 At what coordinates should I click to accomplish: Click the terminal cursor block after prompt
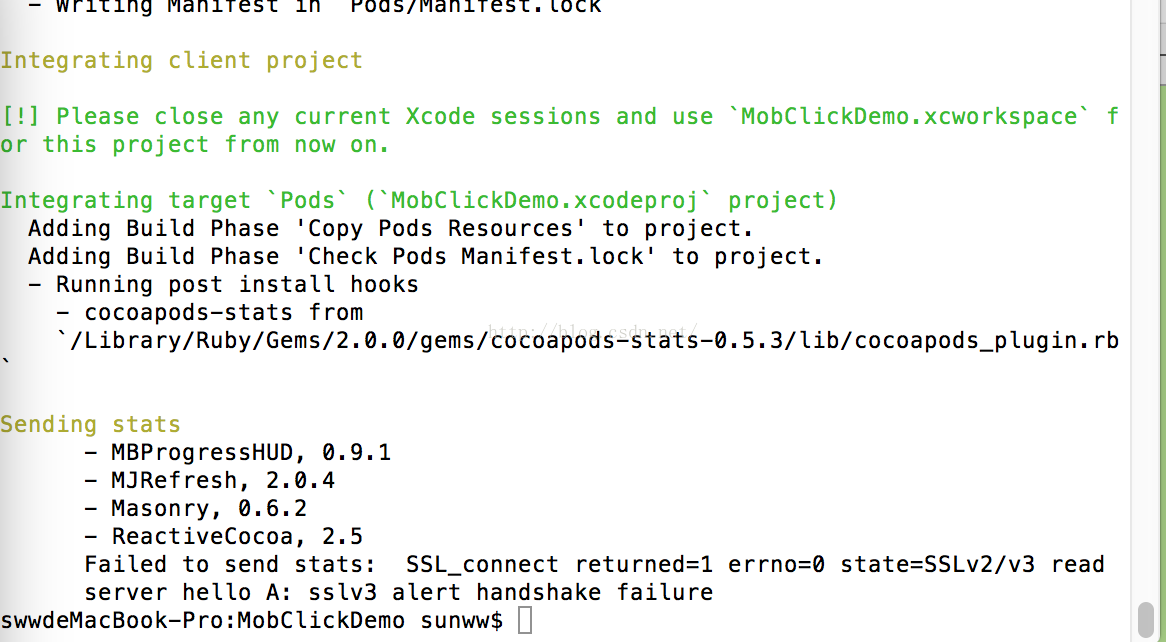(525, 620)
